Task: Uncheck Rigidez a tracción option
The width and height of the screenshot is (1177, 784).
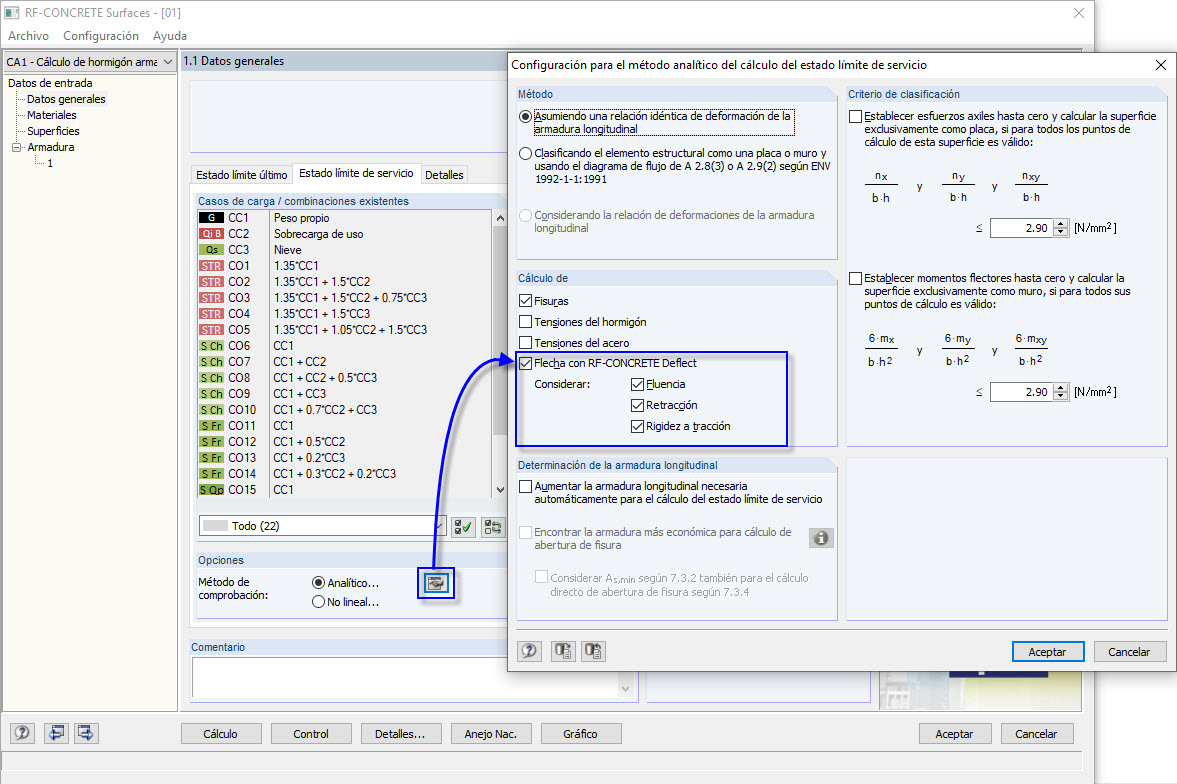Action: (637, 427)
